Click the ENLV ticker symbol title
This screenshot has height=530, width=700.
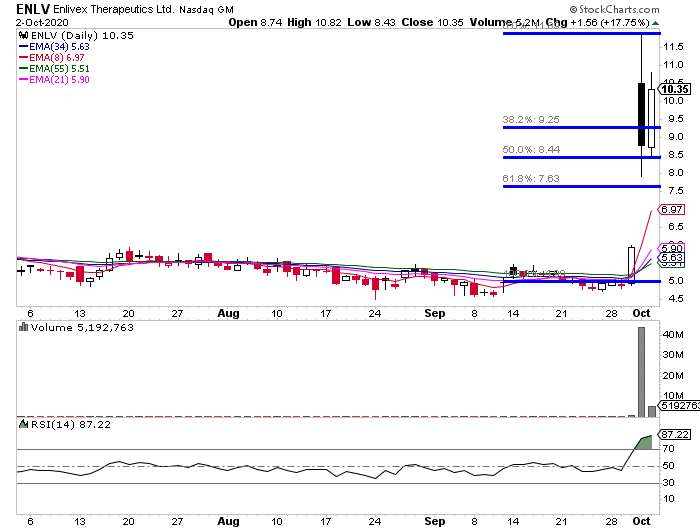click(33, 9)
